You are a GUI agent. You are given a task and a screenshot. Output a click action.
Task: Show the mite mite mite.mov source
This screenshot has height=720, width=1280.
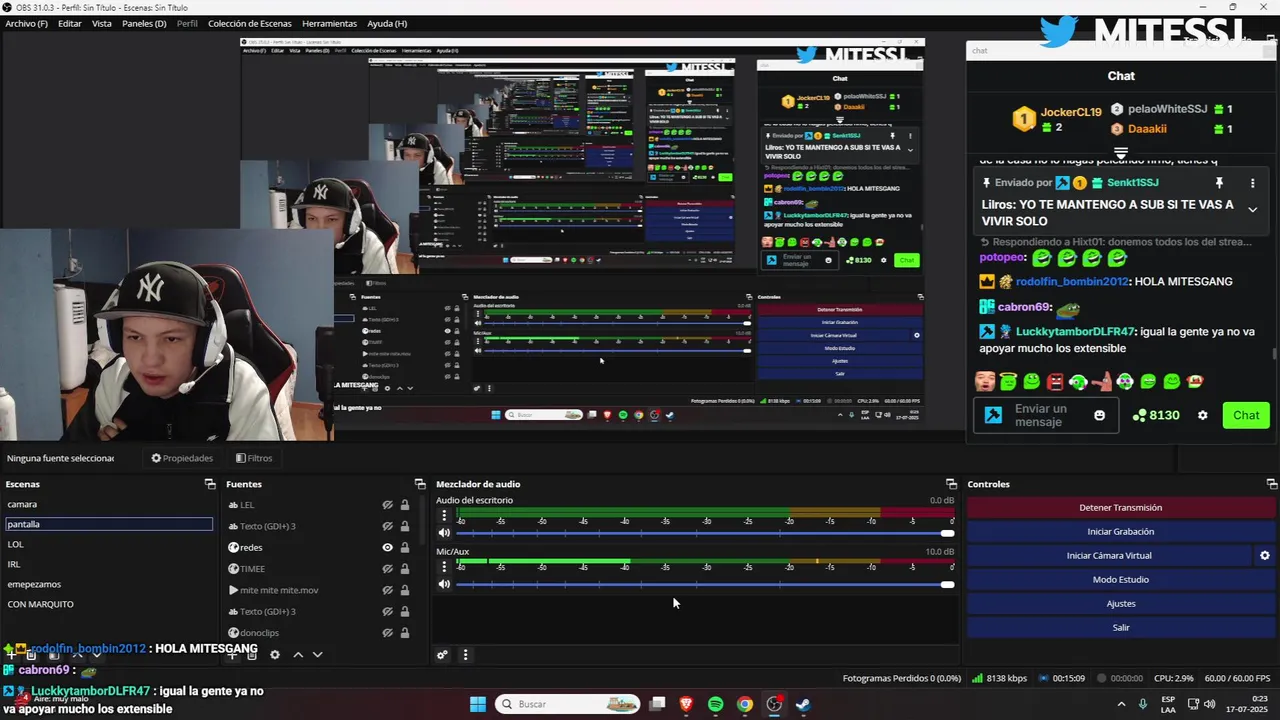click(x=387, y=590)
